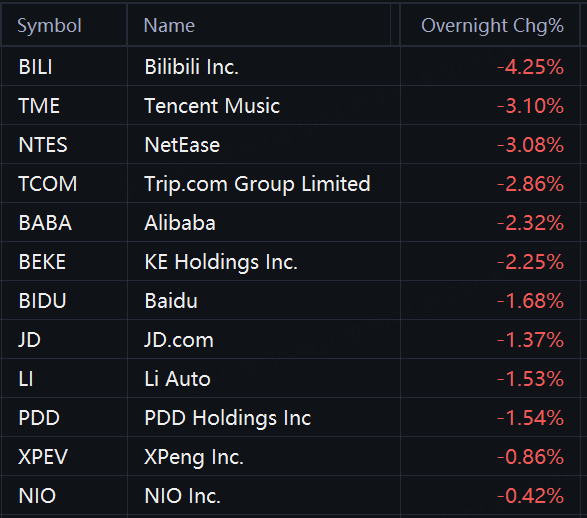Select the XPEV ticker symbol
Image resolution: width=587 pixels, height=518 pixels.
click(x=43, y=457)
